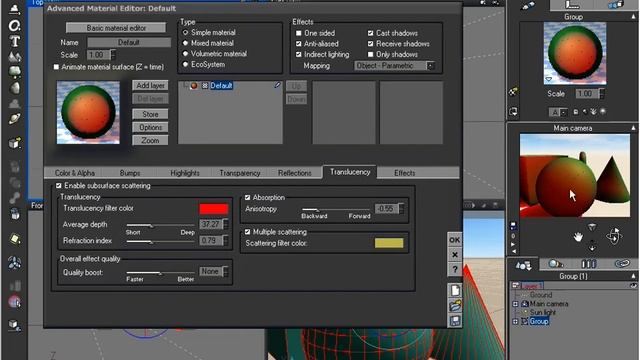Click the bottom cube group tool icon
Viewport: 640px width, 360px height.
15,325
